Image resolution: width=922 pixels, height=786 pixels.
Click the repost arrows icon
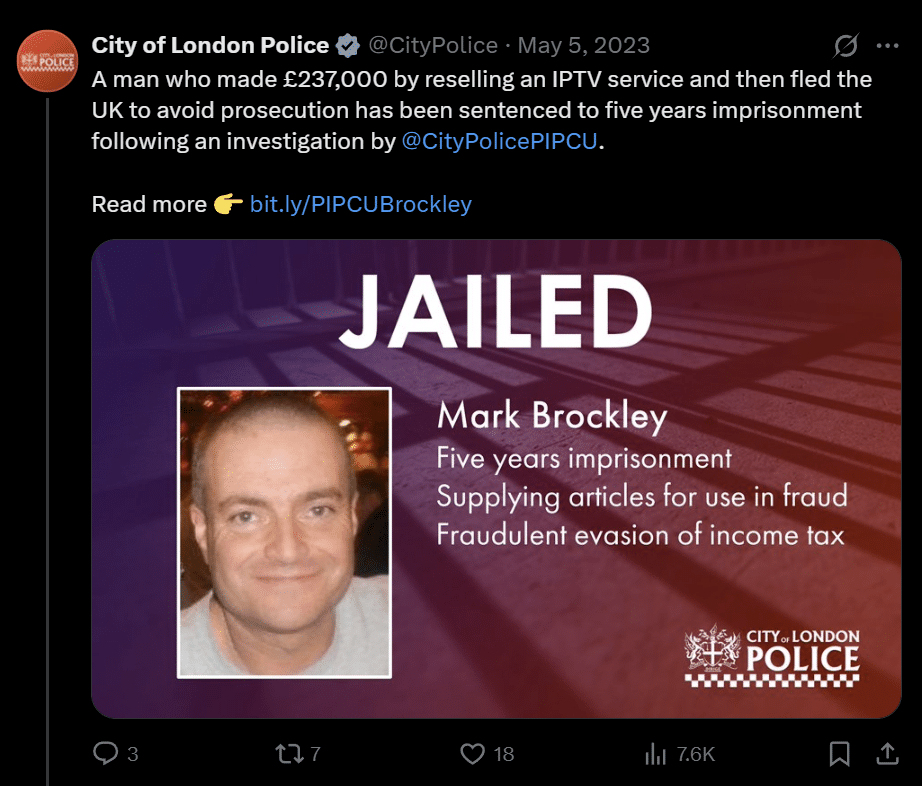pos(289,754)
